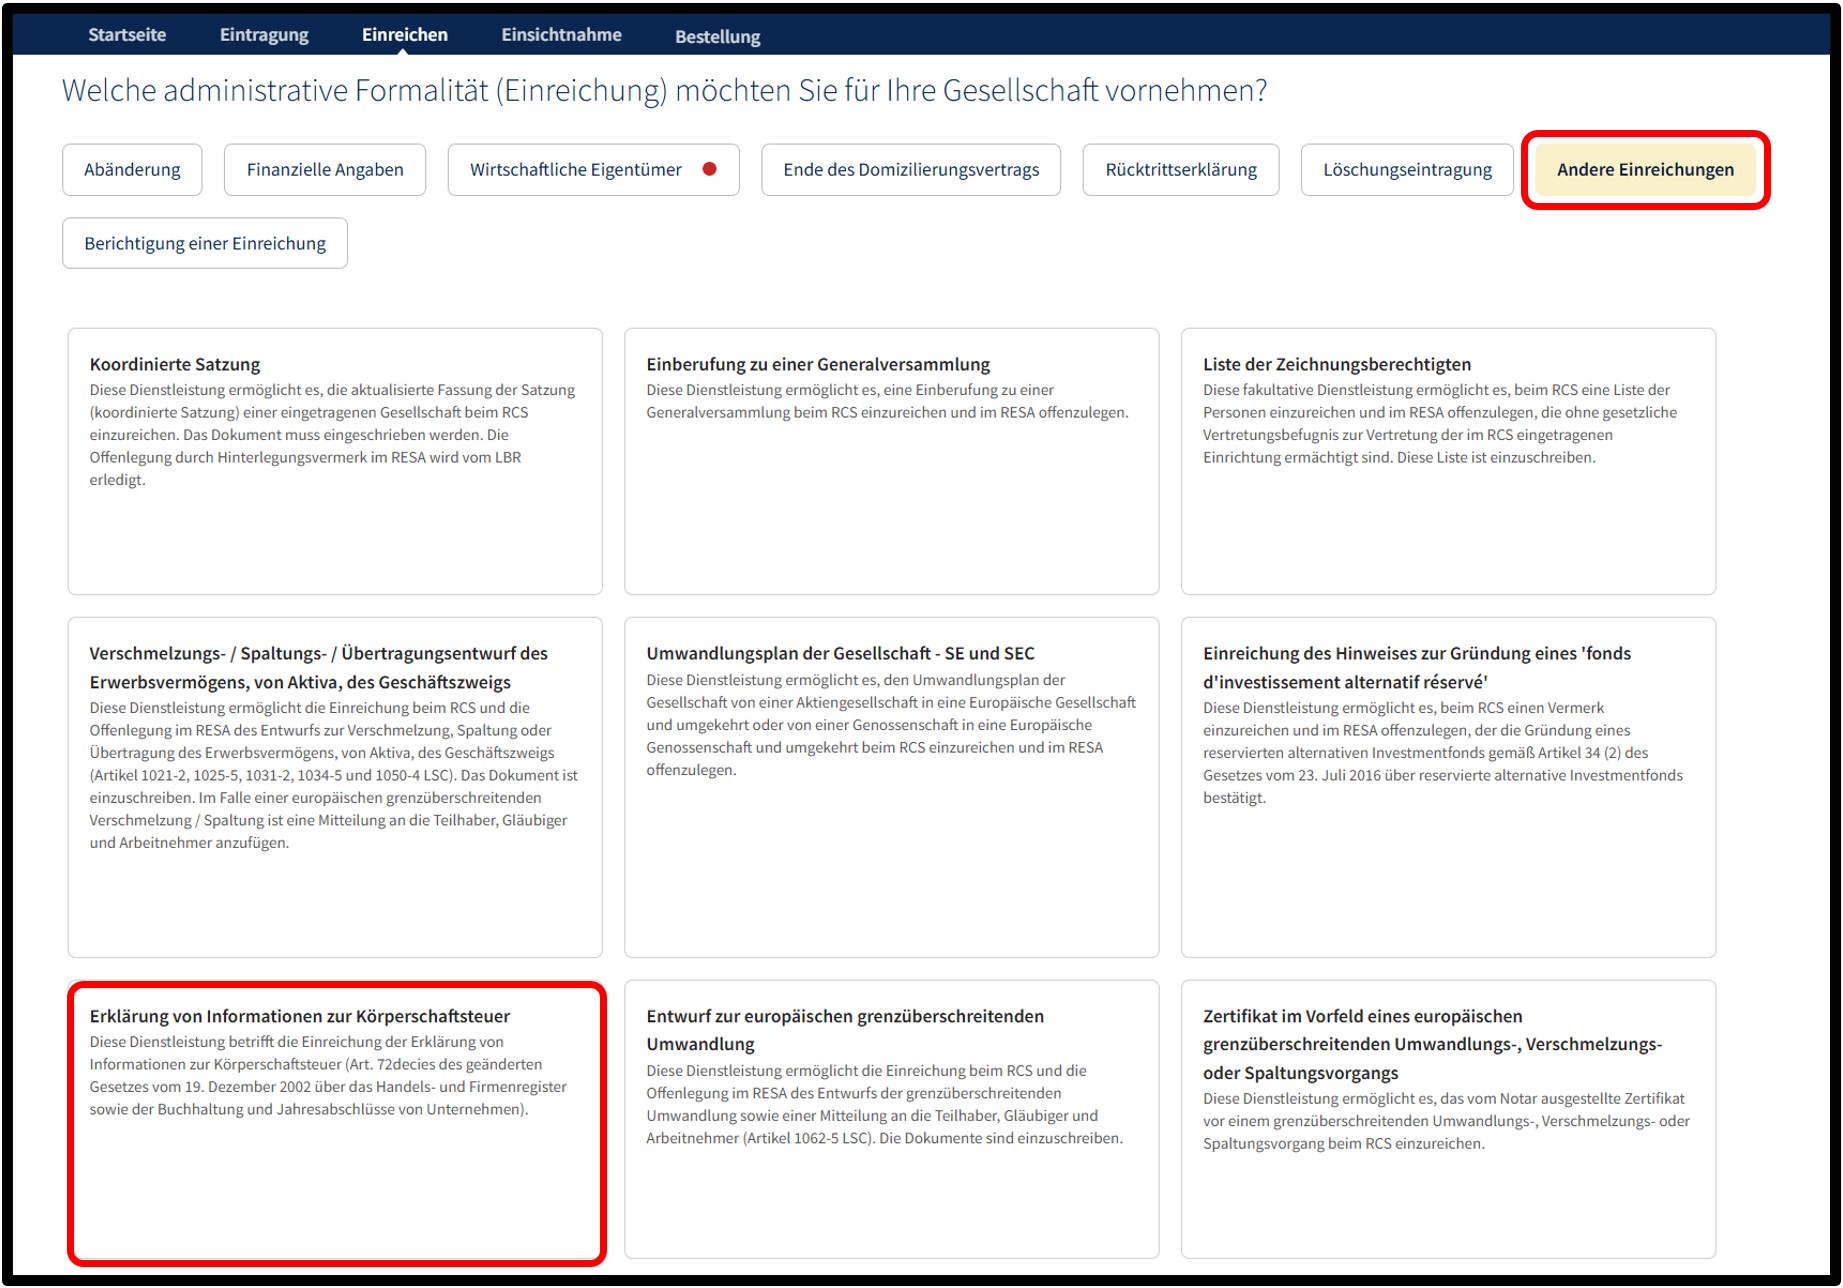Open the Startseite menu item
Viewport: 1843px width, 1288px height.
[x=127, y=35]
